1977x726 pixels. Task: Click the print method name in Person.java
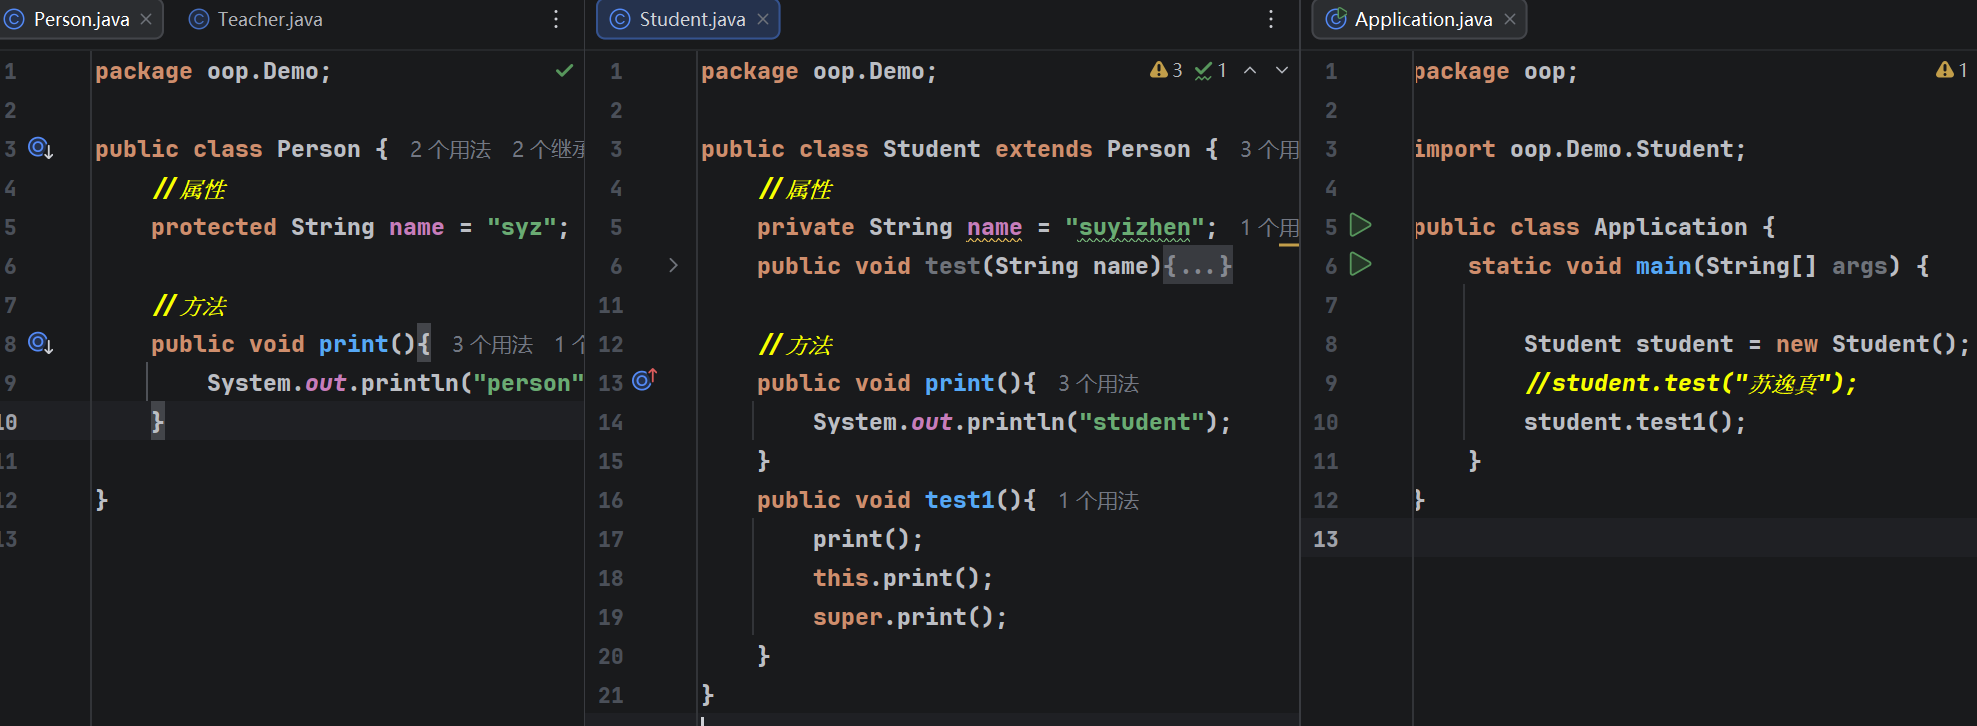[353, 344]
